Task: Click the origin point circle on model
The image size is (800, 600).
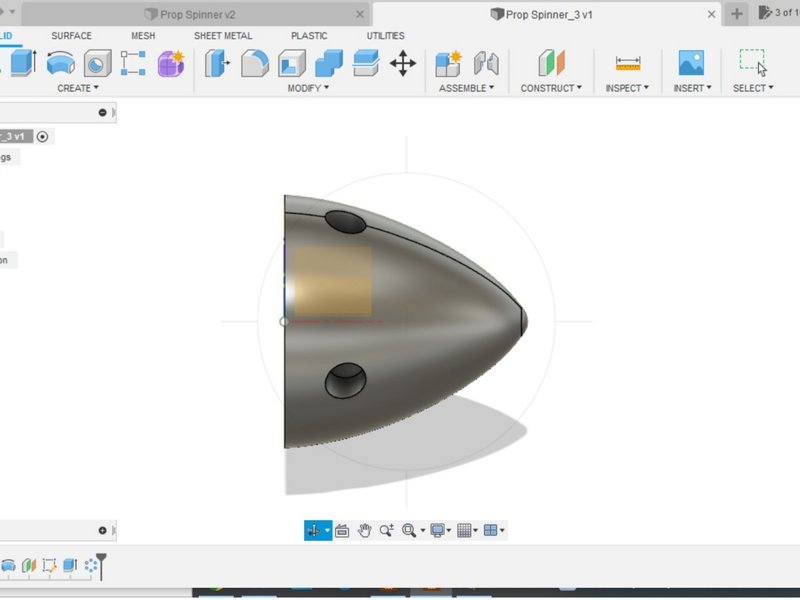Action: pos(284,321)
